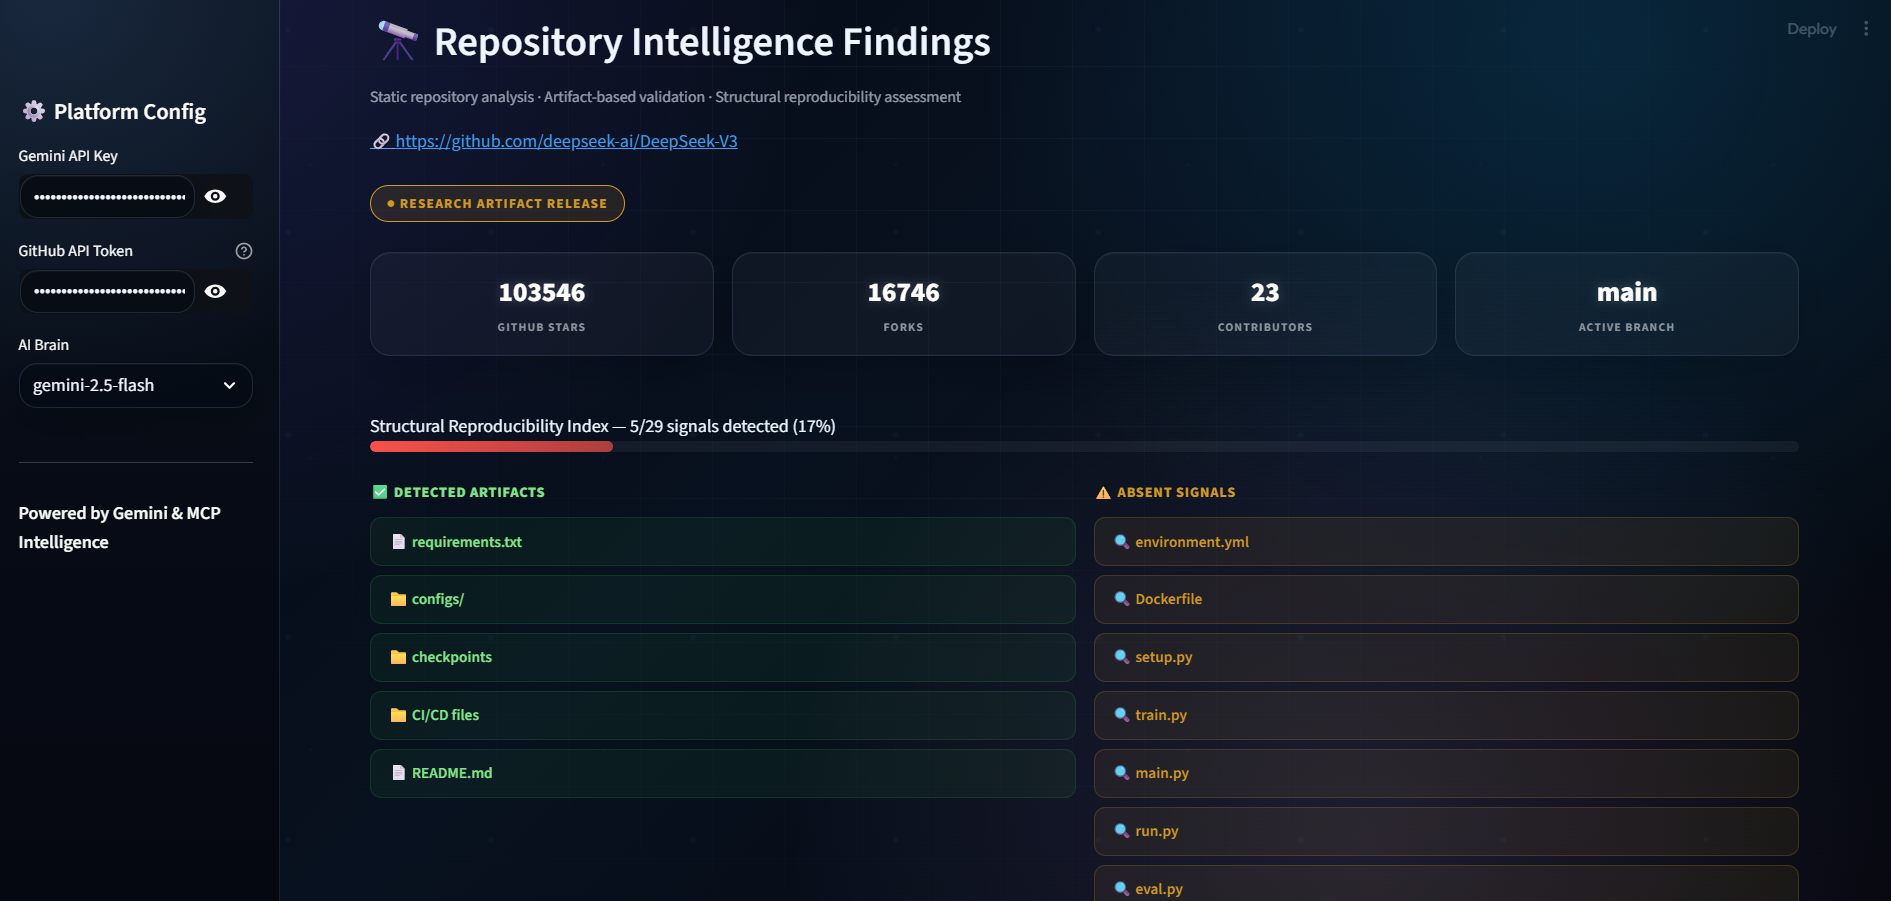
Task: Click the run.py magnifier icon
Action: 1122,831
